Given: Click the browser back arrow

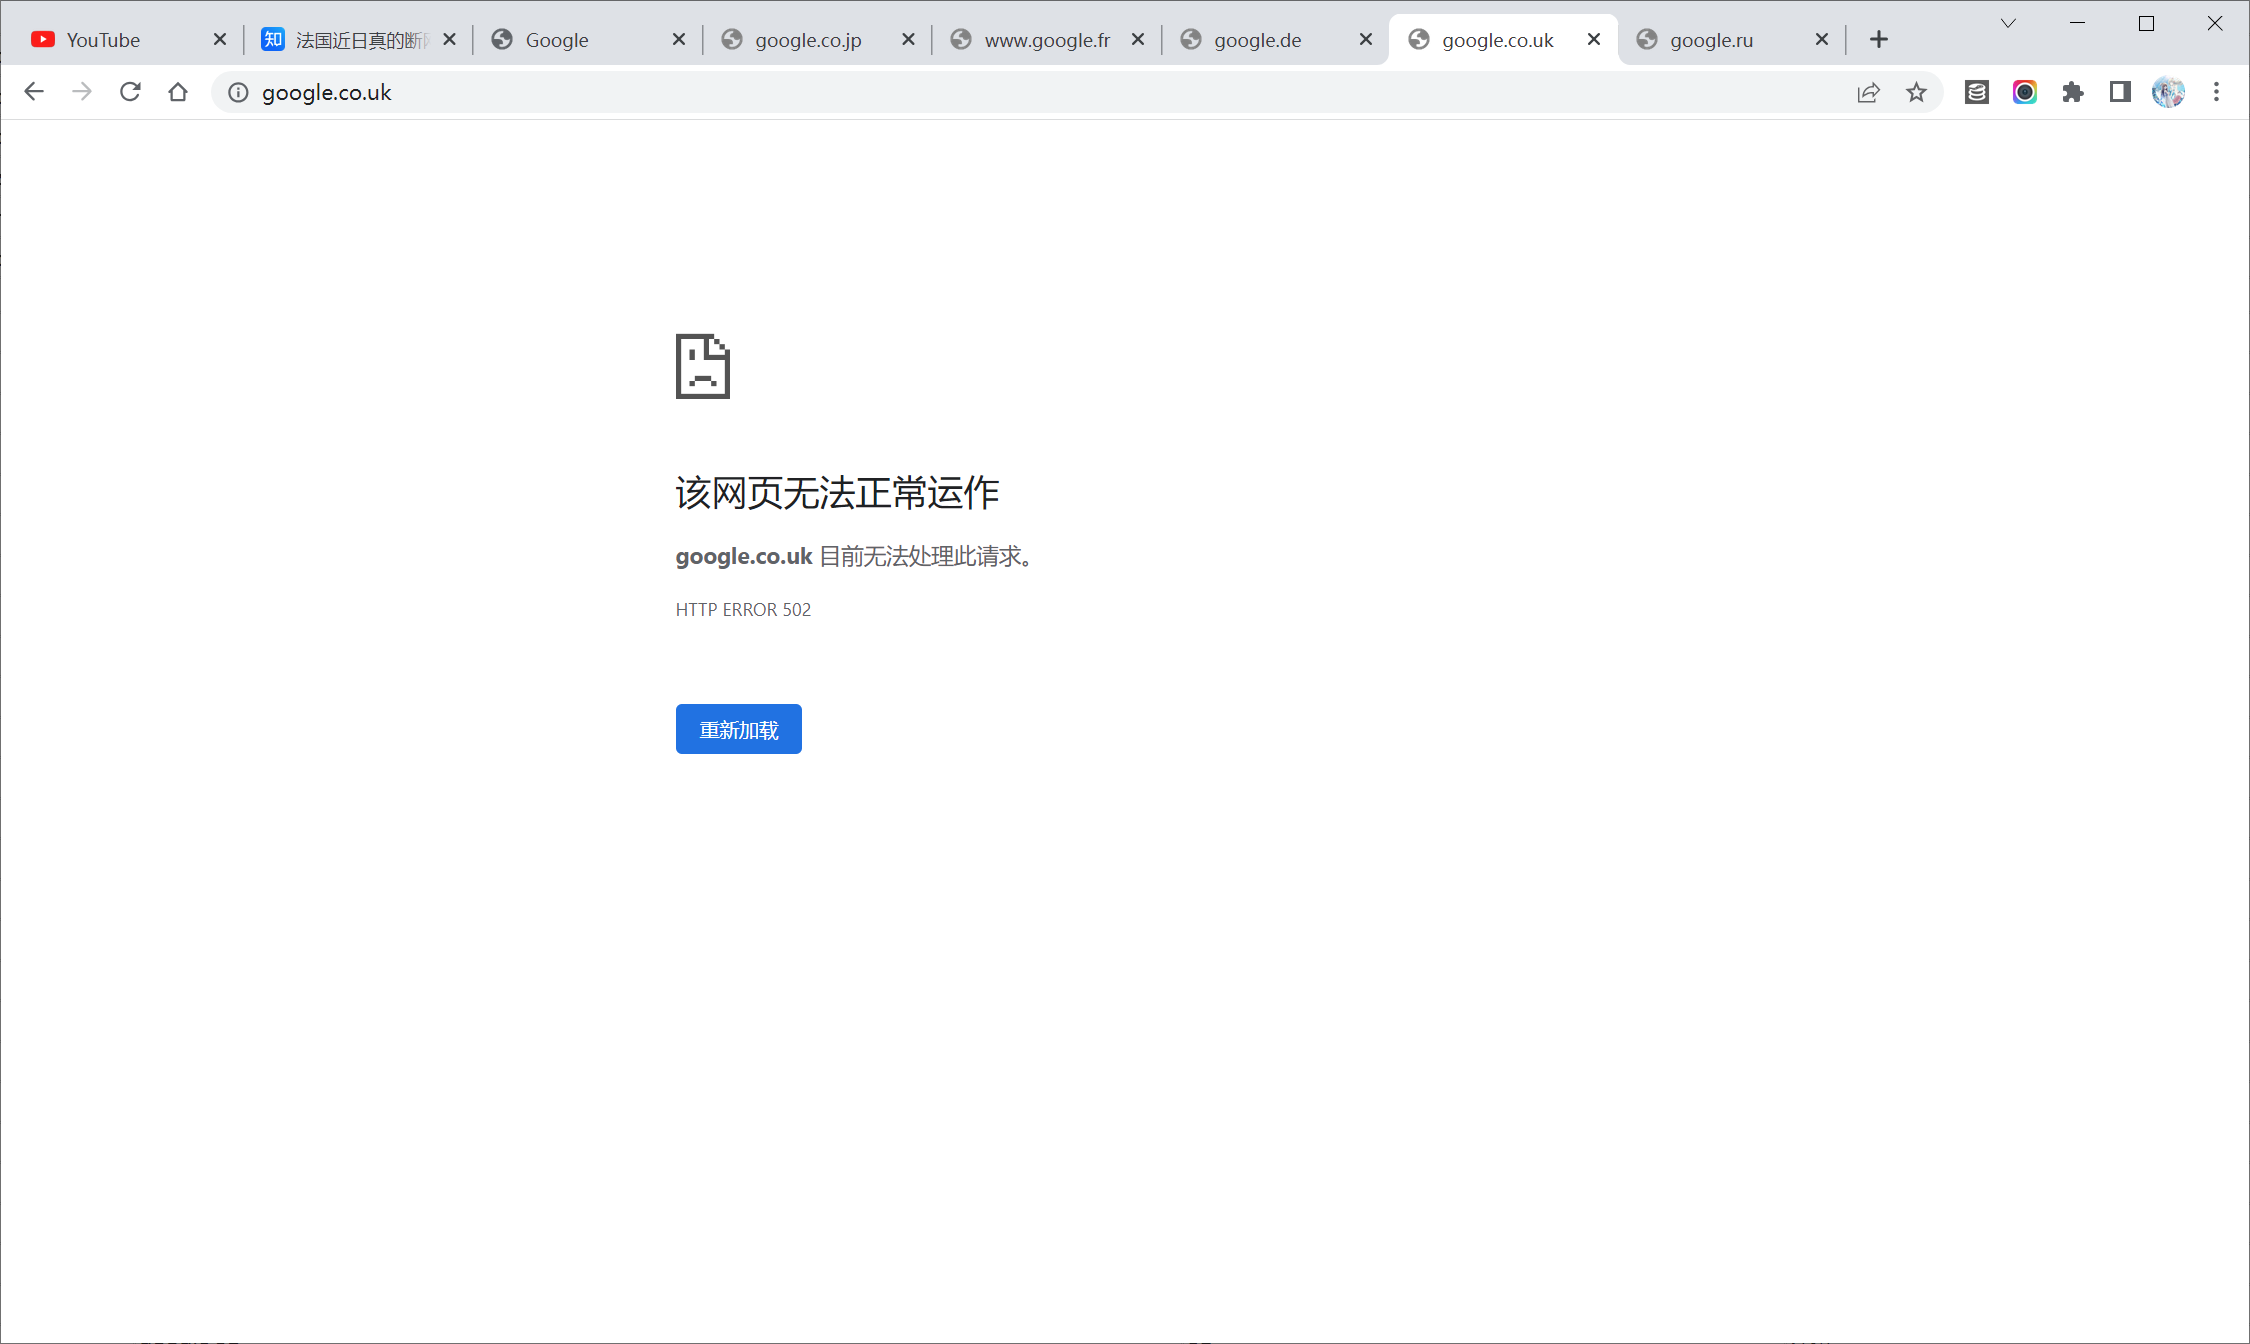Looking at the screenshot, I should click(x=34, y=92).
